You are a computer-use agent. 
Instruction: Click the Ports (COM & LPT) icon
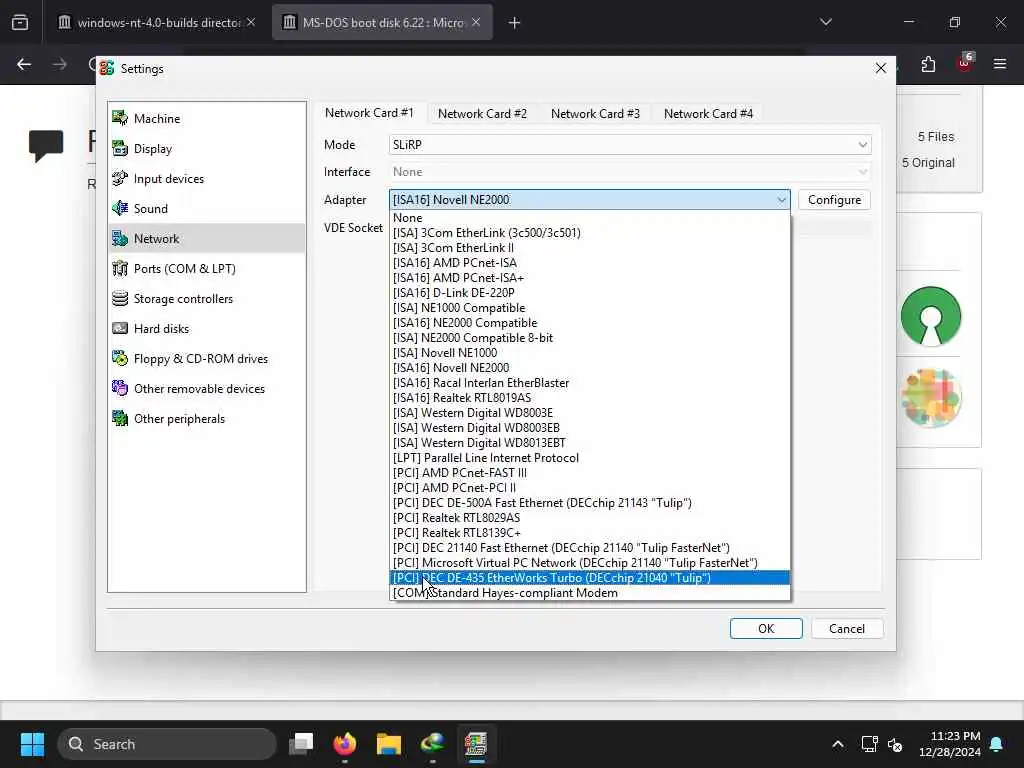tap(120, 268)
